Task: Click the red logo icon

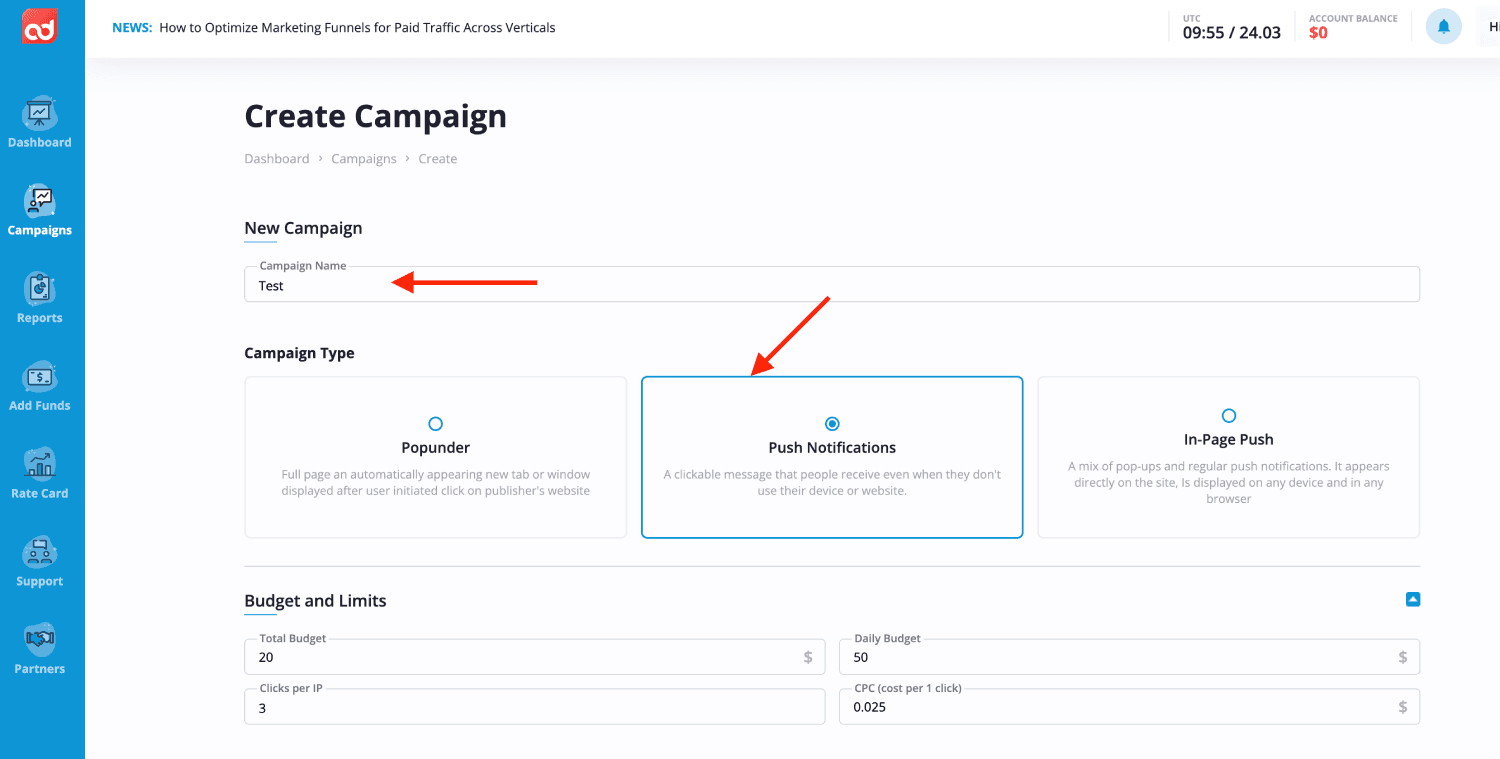Action: [x=40, y=26]
